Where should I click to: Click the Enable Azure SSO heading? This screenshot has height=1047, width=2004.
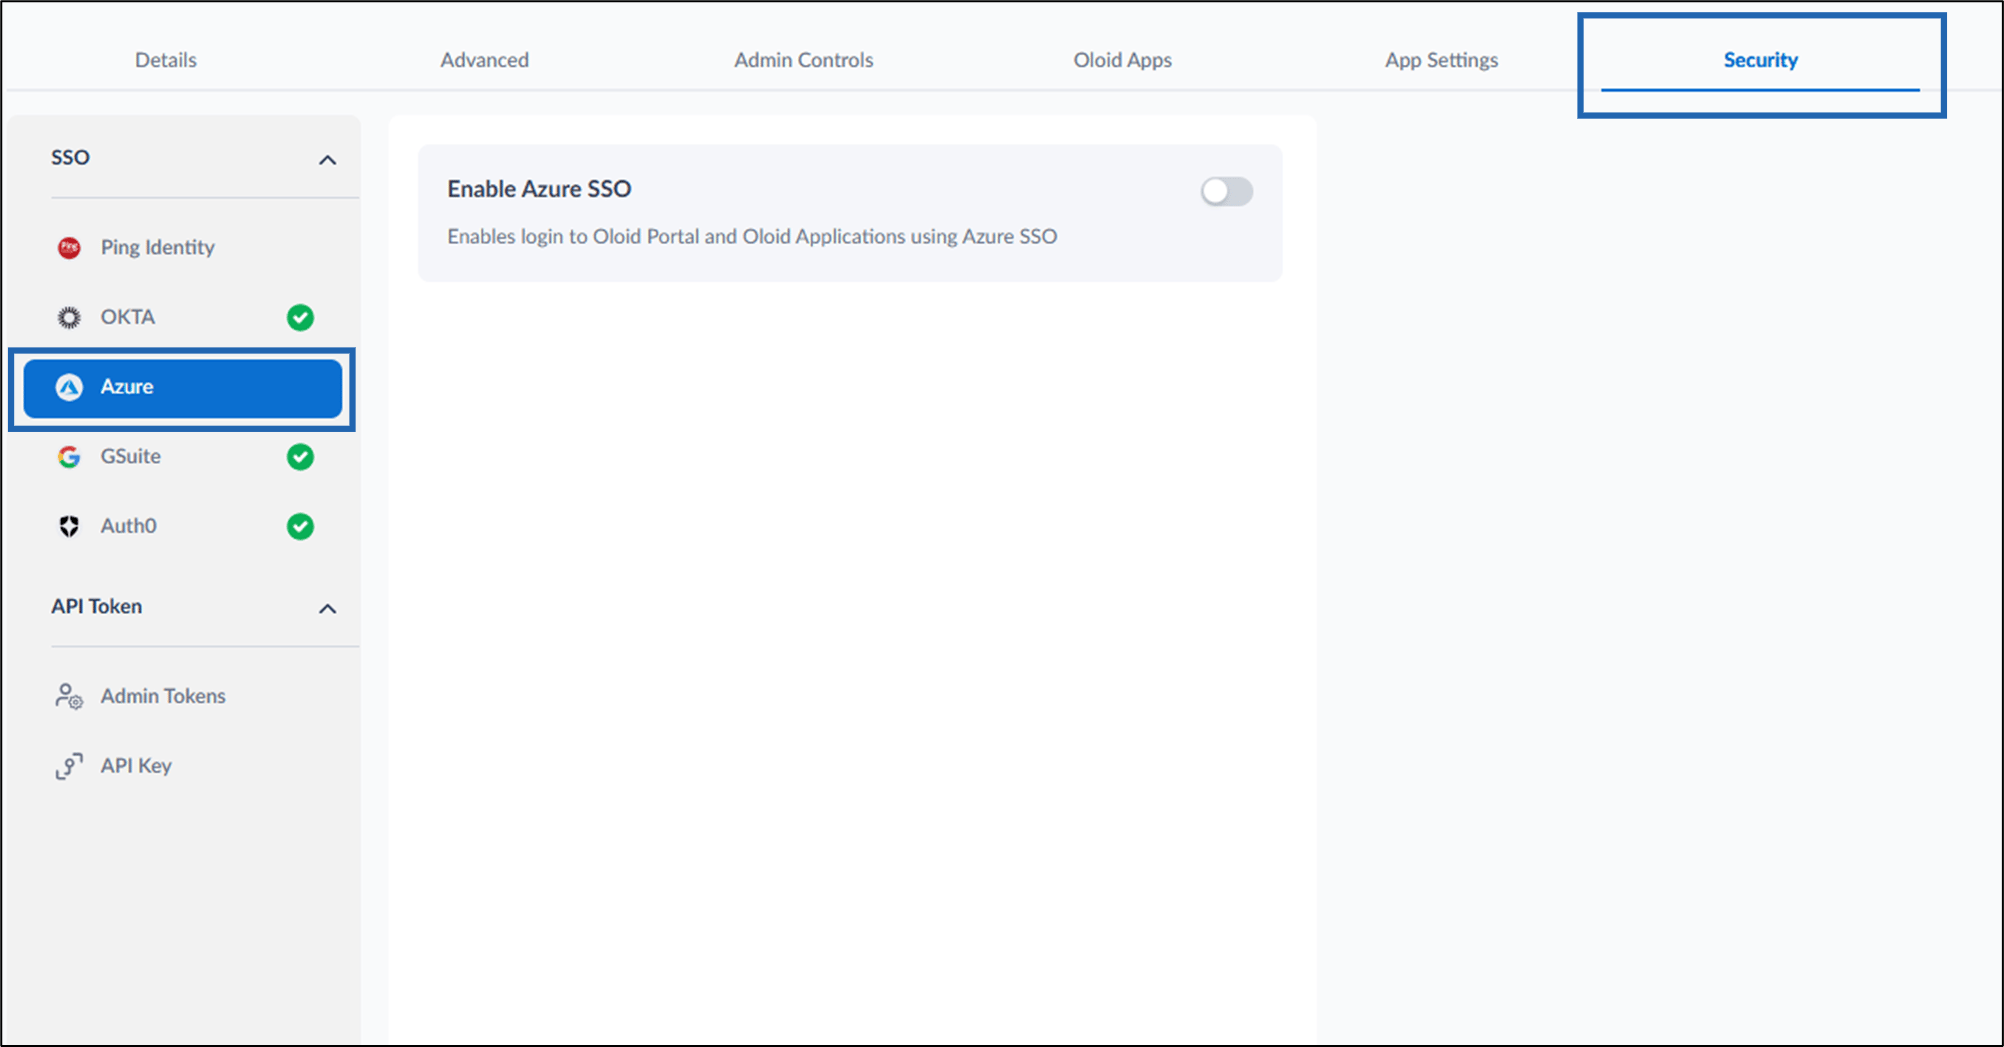point(539,189)
